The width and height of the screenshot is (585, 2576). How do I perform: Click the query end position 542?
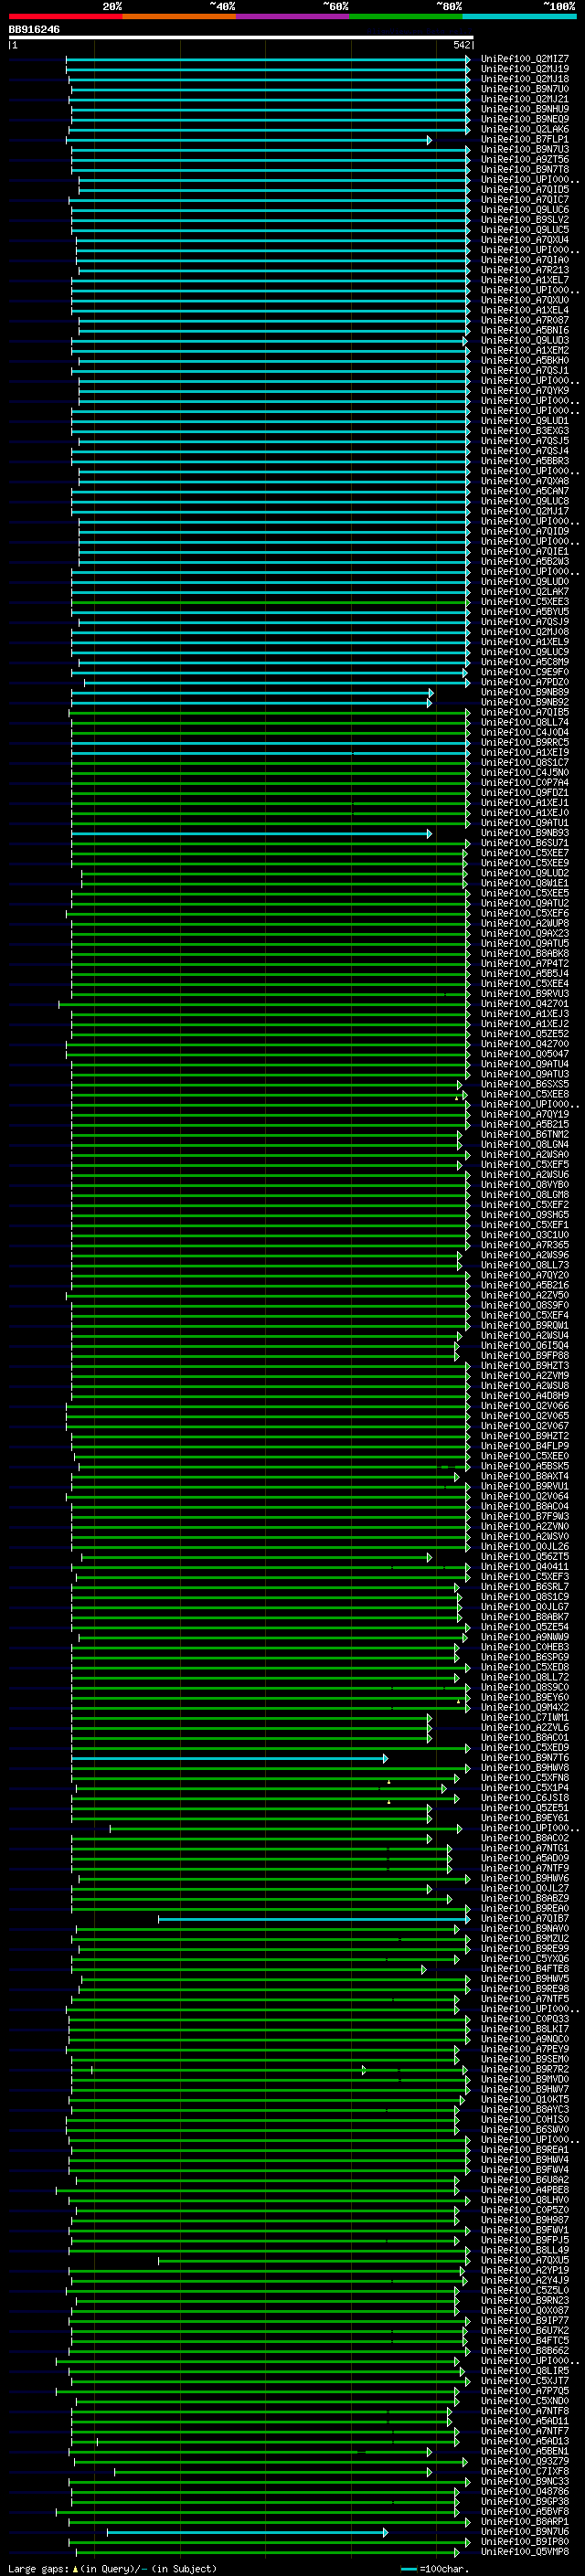point(462,46)
